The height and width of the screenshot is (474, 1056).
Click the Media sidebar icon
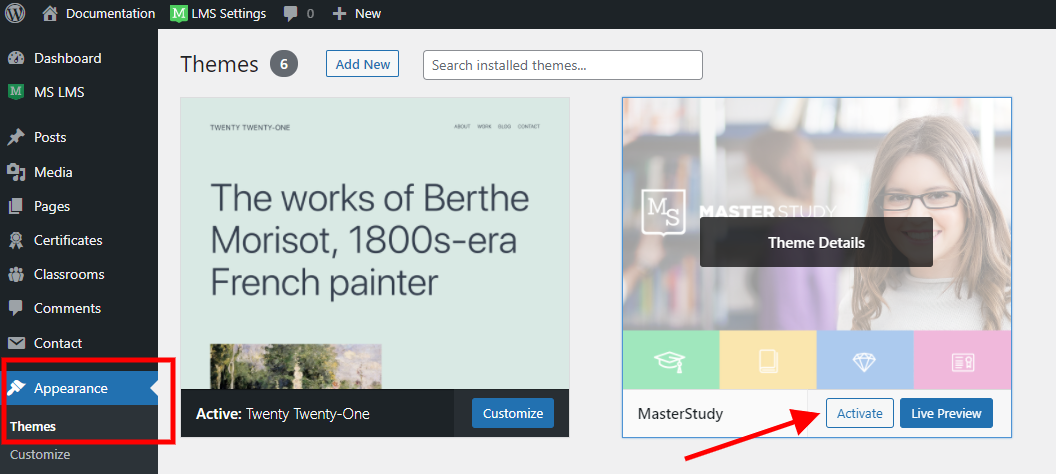tap(16, 172)
